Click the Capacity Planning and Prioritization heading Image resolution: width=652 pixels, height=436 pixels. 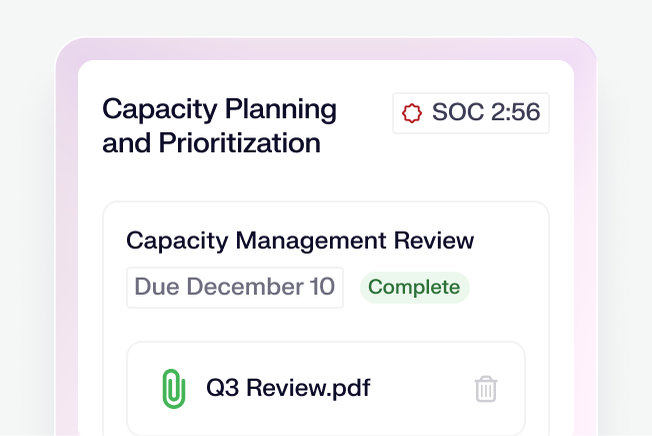point(220,126)
